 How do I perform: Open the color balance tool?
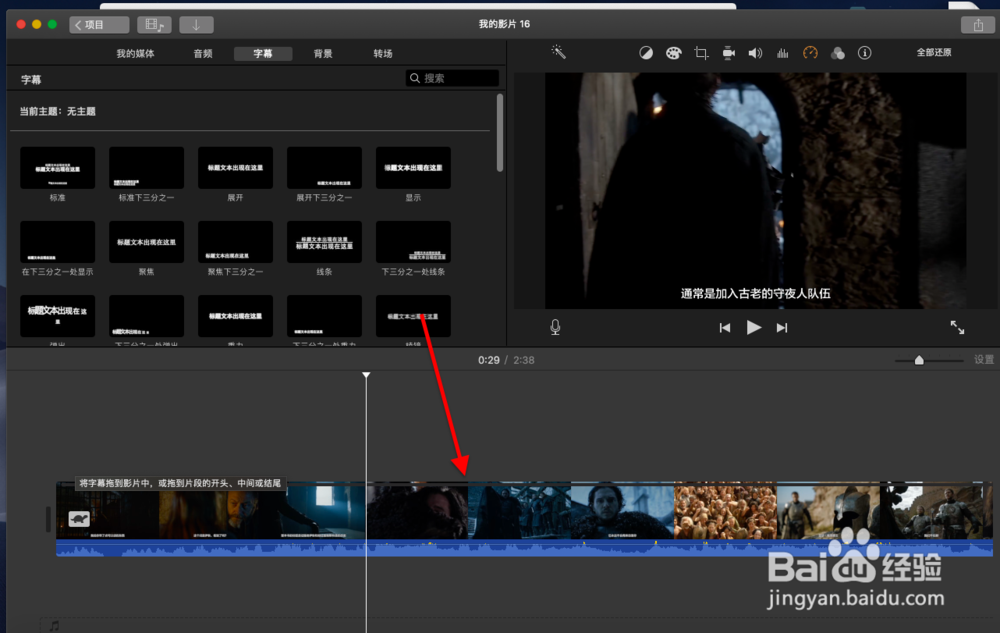point(646,53)
